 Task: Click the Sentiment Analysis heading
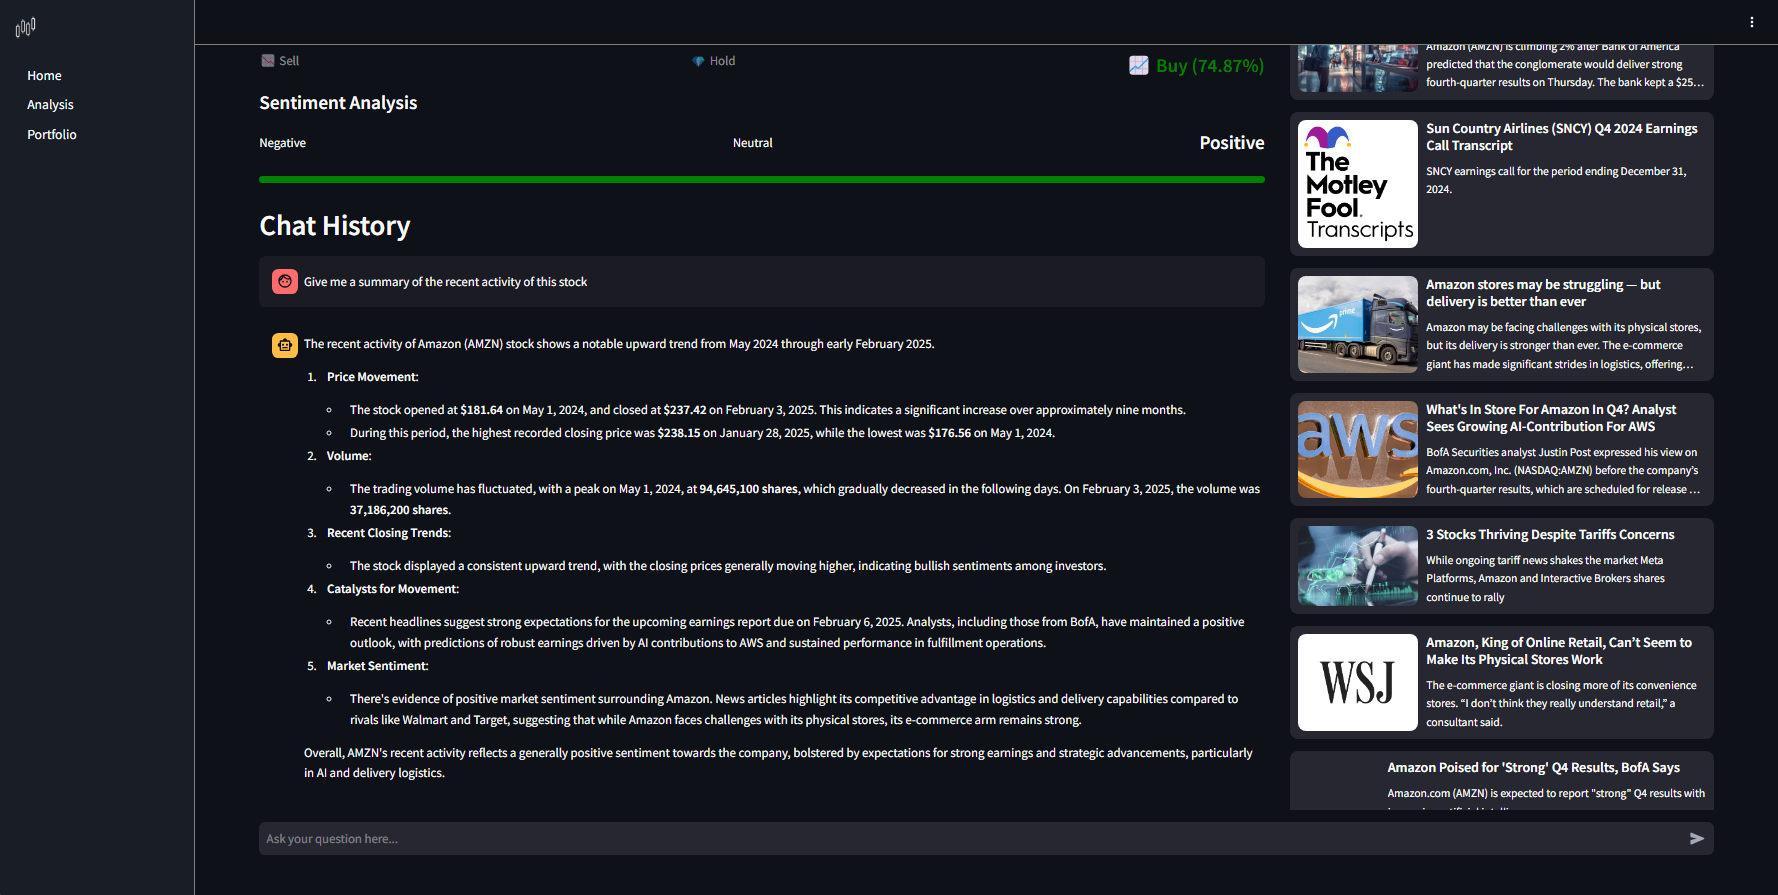click(338, 103)
